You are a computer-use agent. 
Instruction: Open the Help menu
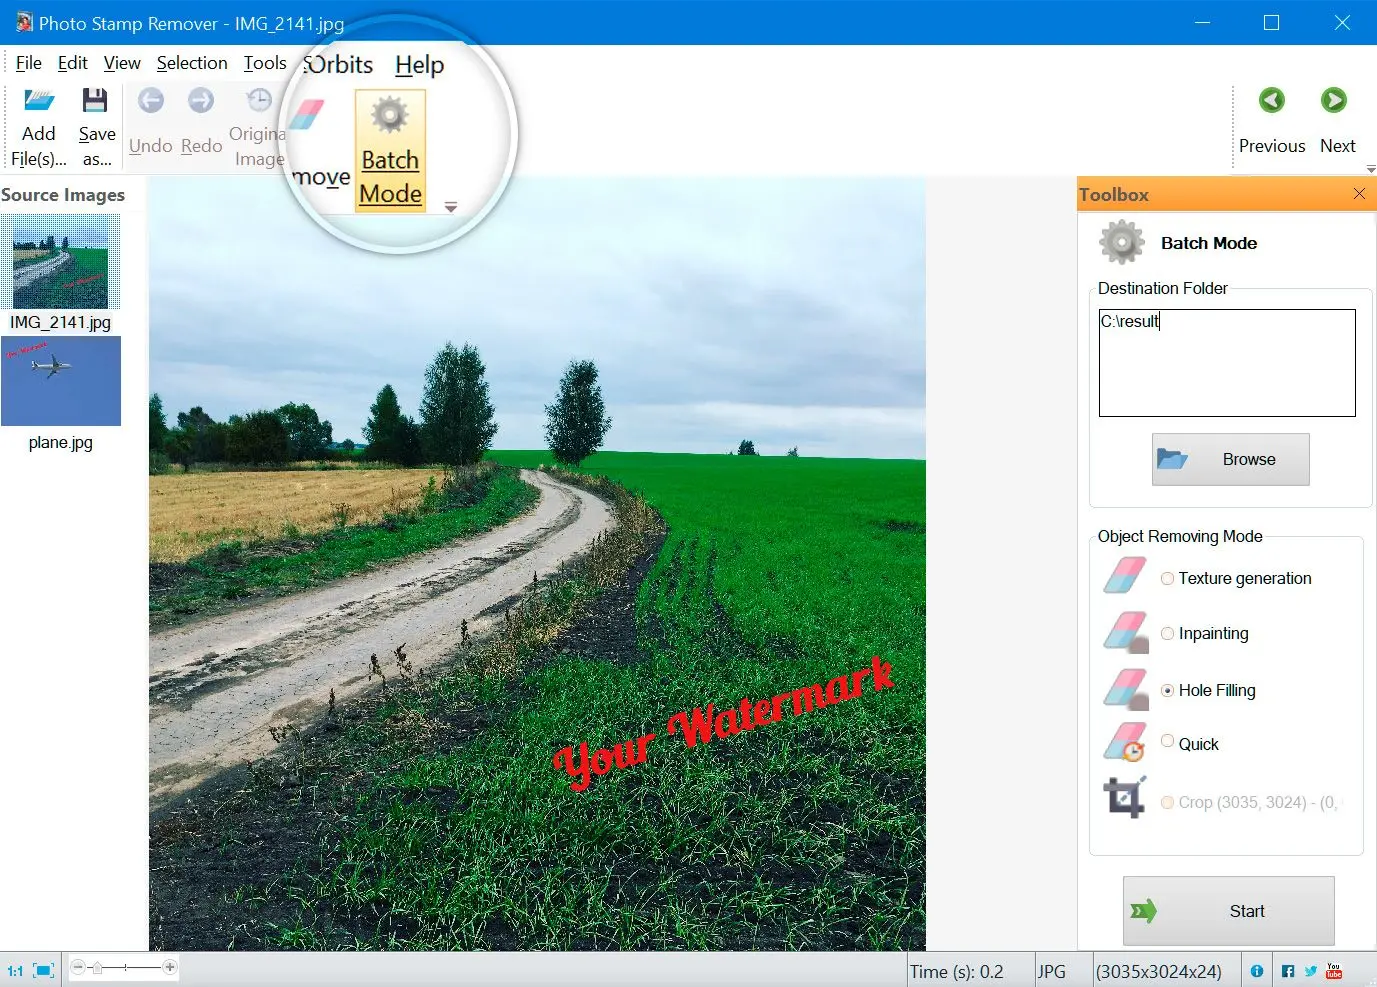pos(419,65)
